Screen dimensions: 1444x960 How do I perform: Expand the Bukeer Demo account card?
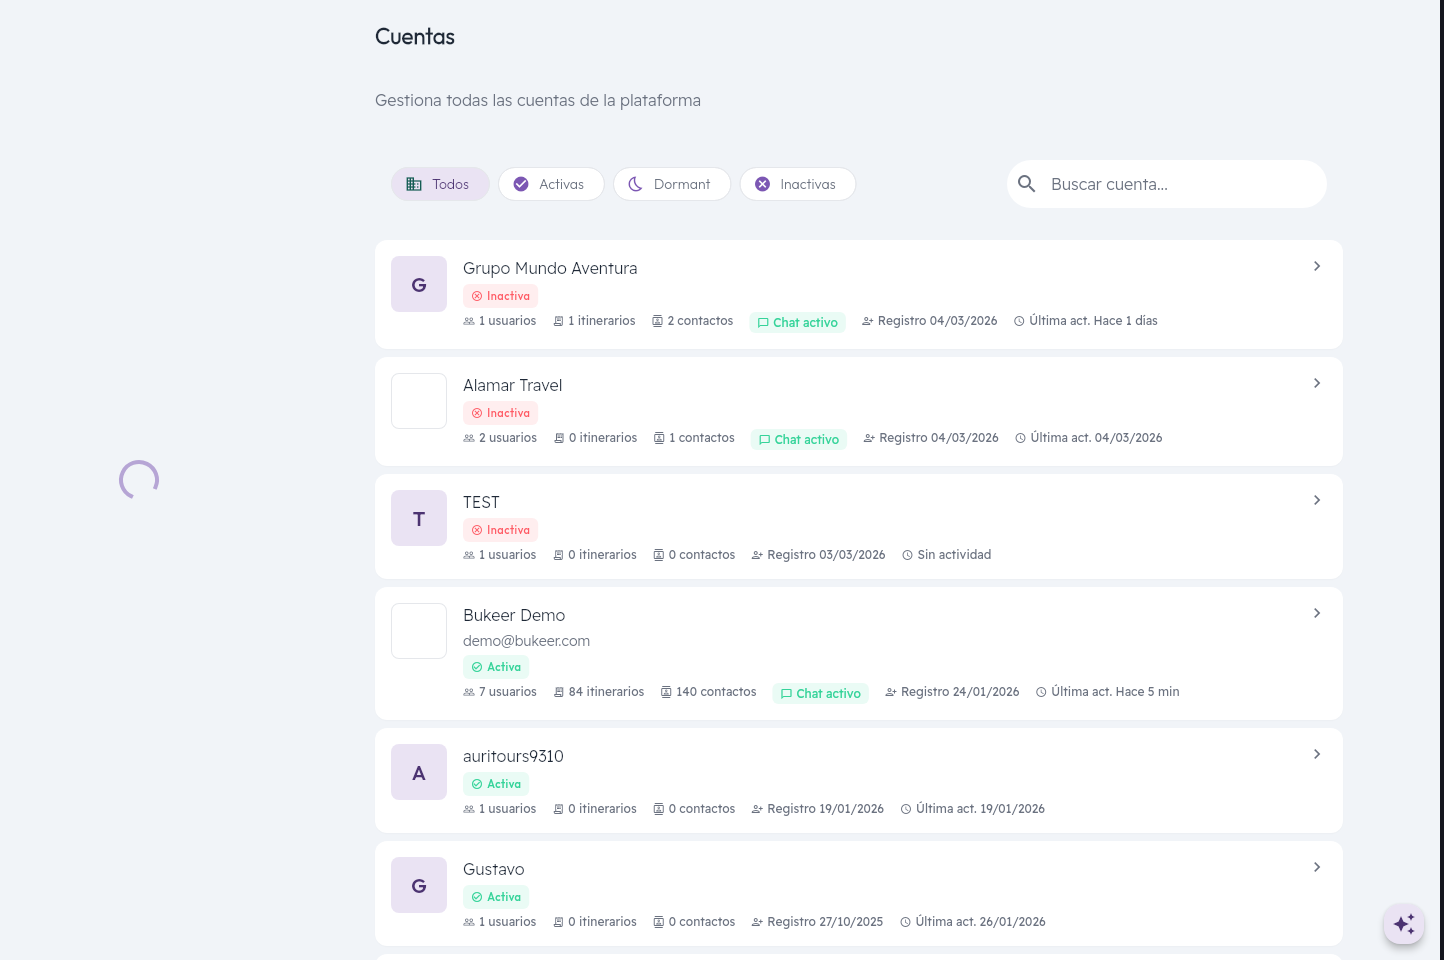(1317, 613)
